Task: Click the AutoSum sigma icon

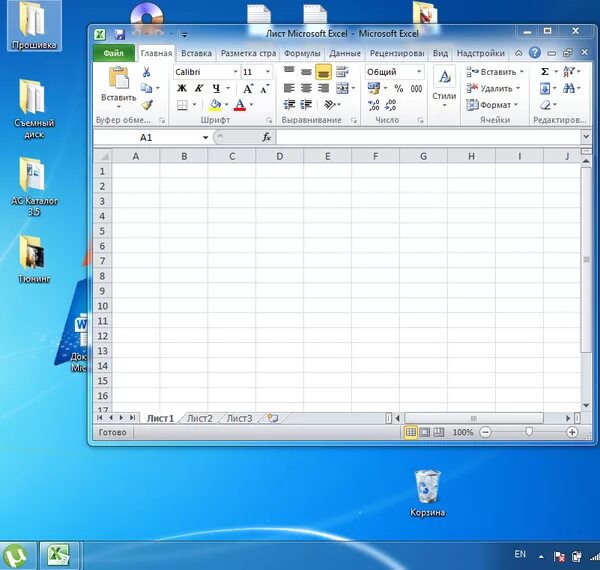Action: pyautogui.click(x=545, y=72)
